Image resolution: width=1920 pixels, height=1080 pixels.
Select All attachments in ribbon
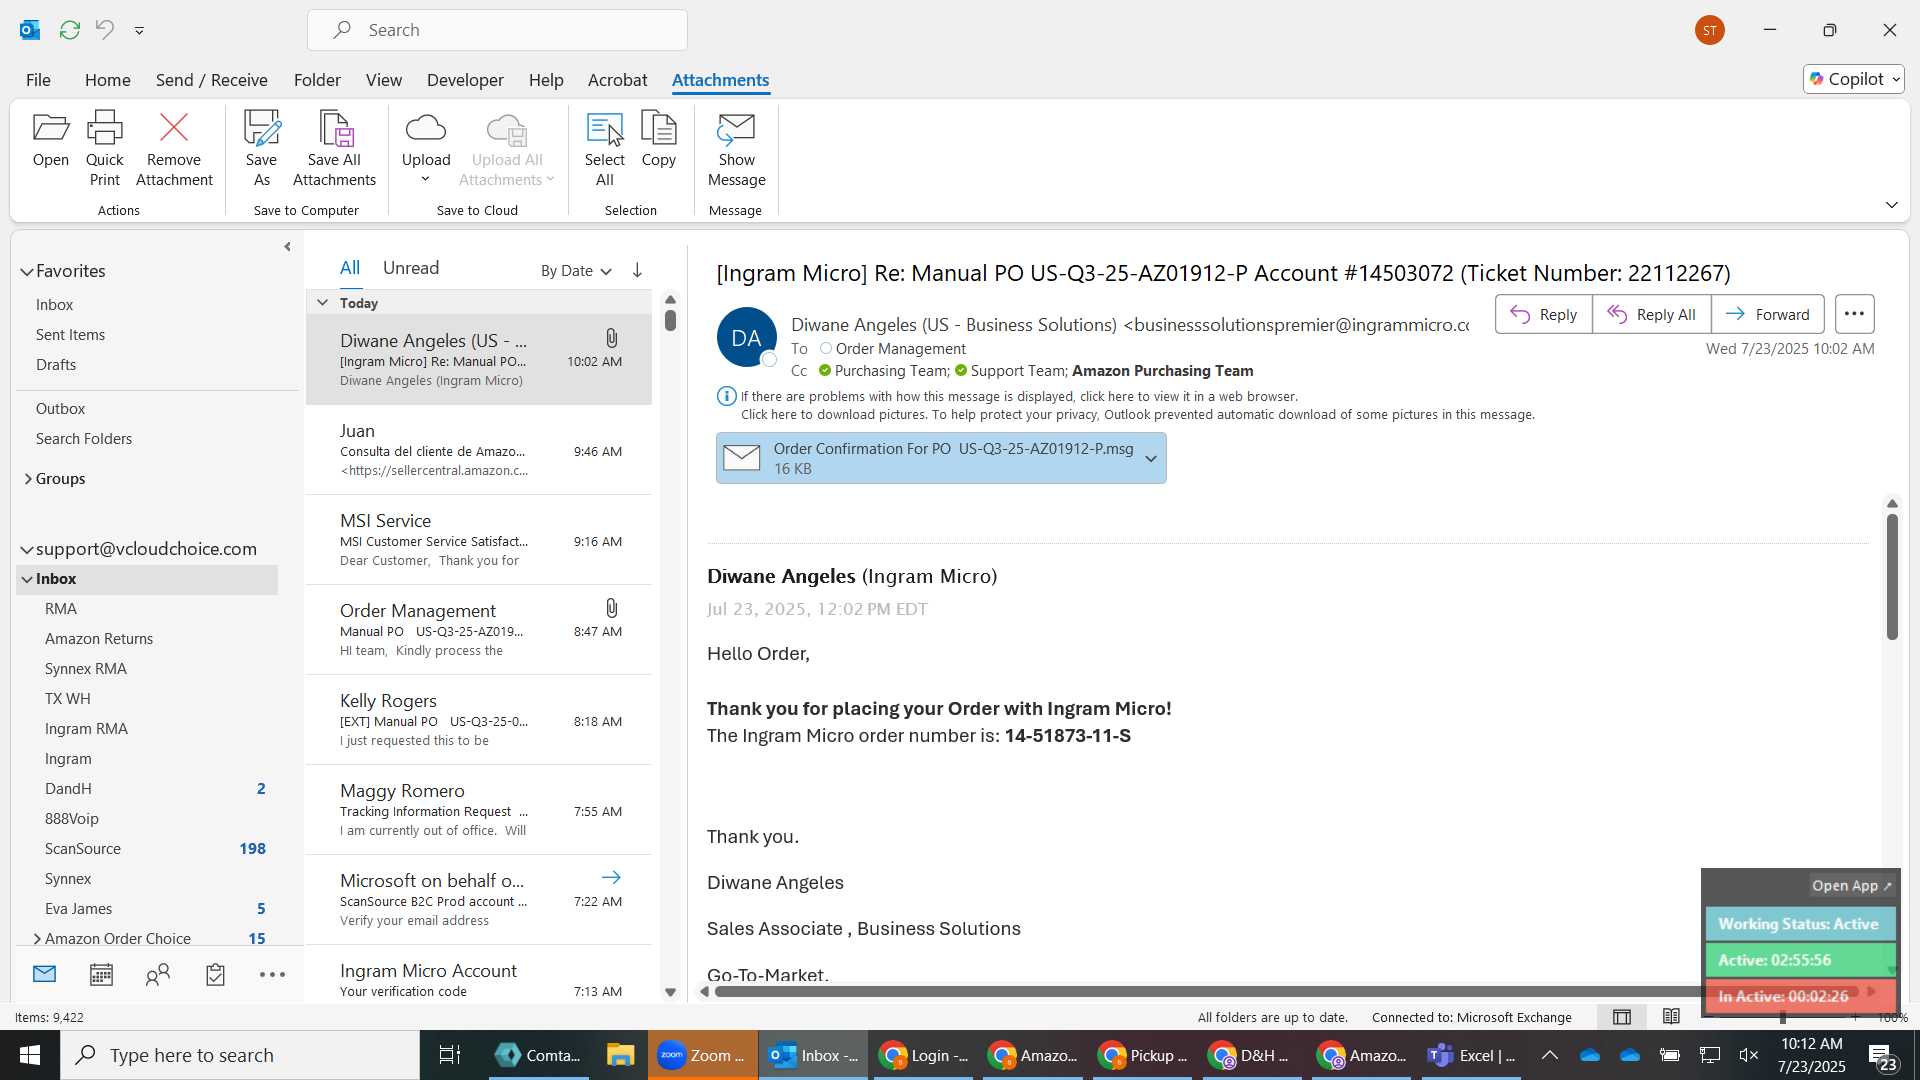(x=604, y=149)
